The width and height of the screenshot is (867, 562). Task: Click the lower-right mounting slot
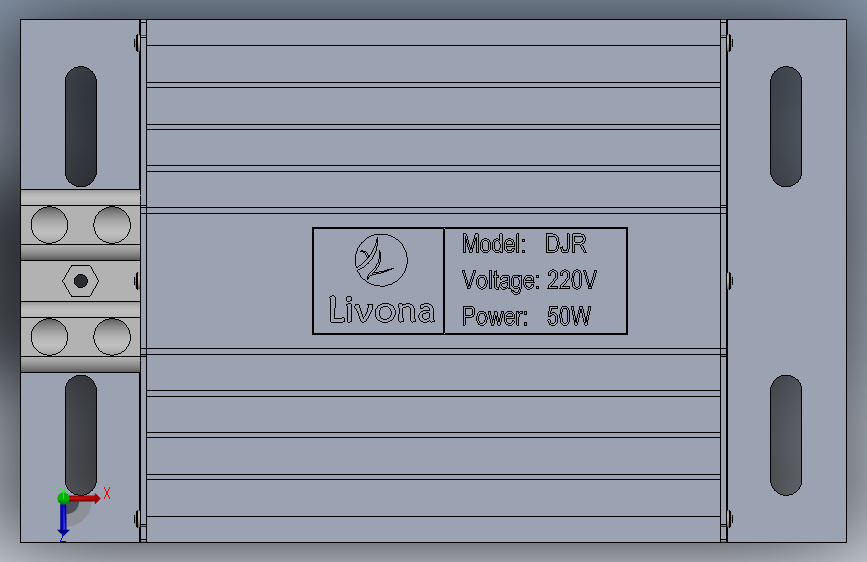click(786, 435)
